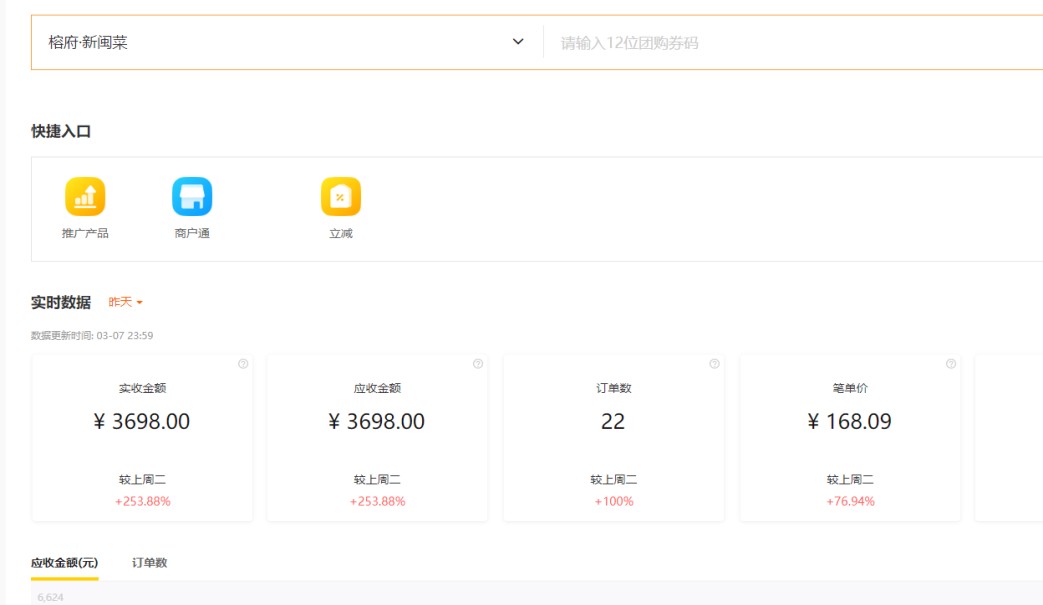Click the store selector chevron arrow
This screenshot has width=1043, height=605.
[x=518, y=42]
